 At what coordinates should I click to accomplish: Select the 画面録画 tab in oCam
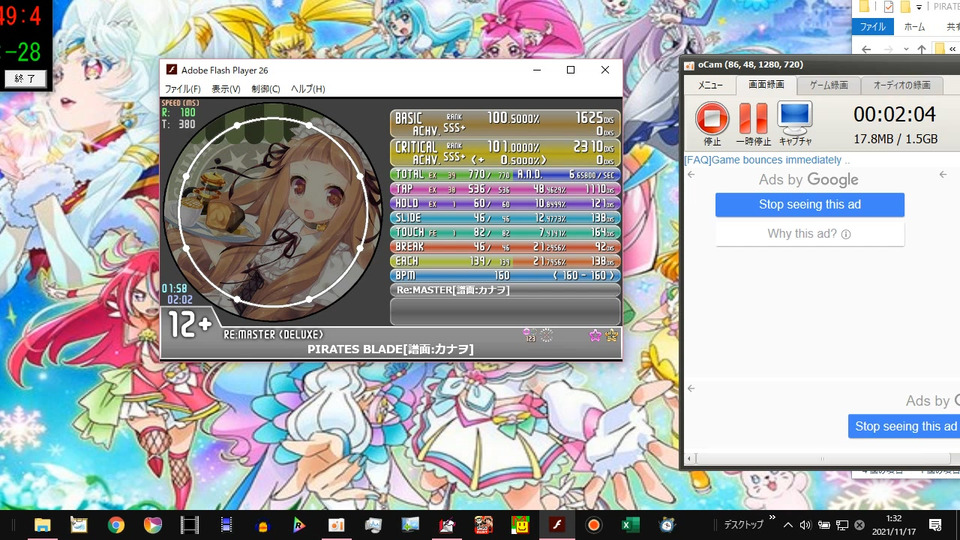pyautogui.click(x=766, y=84)
